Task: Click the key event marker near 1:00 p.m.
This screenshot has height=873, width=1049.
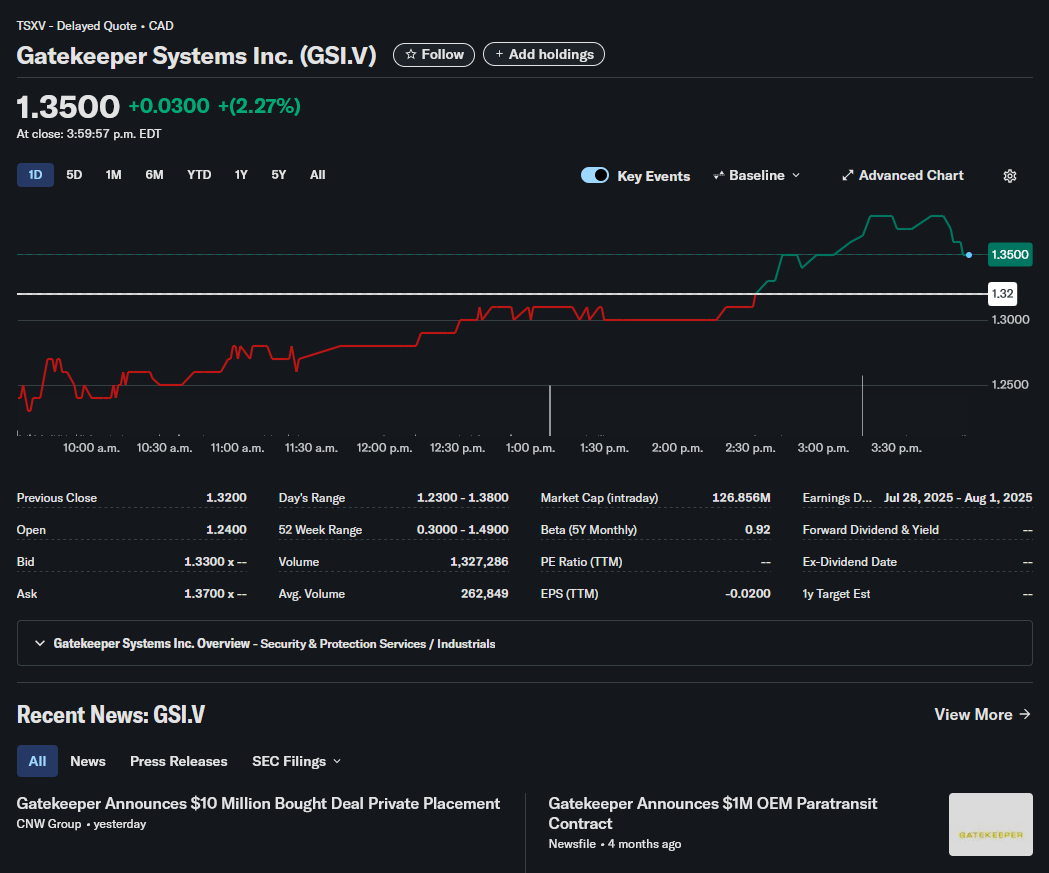Action: (x=550, y=410)
